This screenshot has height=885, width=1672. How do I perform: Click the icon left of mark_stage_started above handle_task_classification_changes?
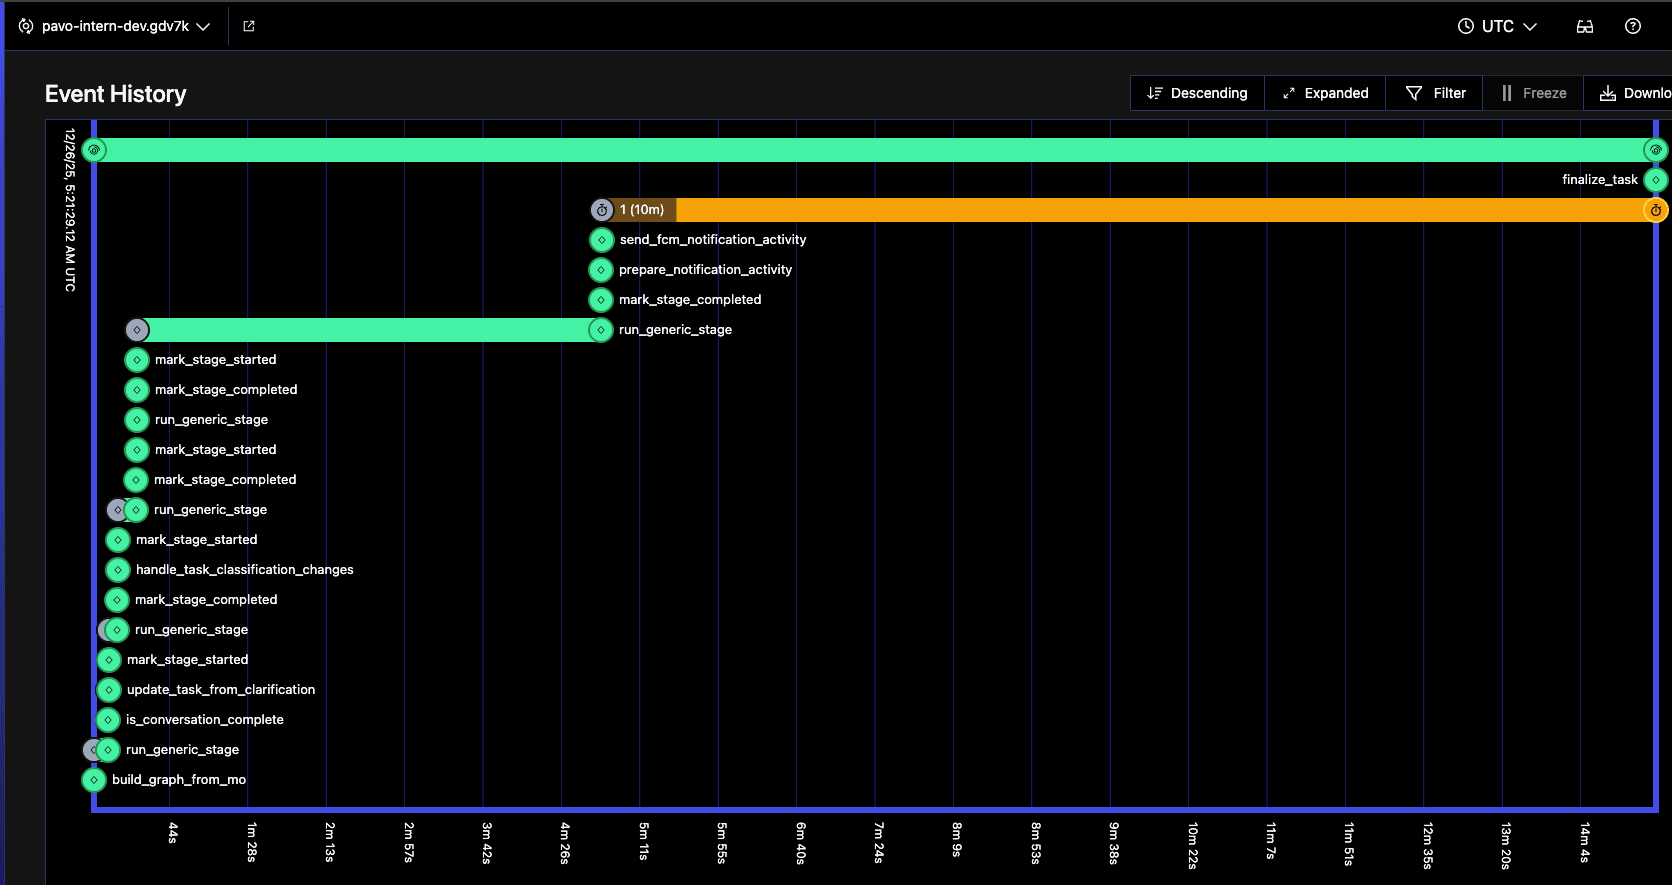click(x=118, y=540)
